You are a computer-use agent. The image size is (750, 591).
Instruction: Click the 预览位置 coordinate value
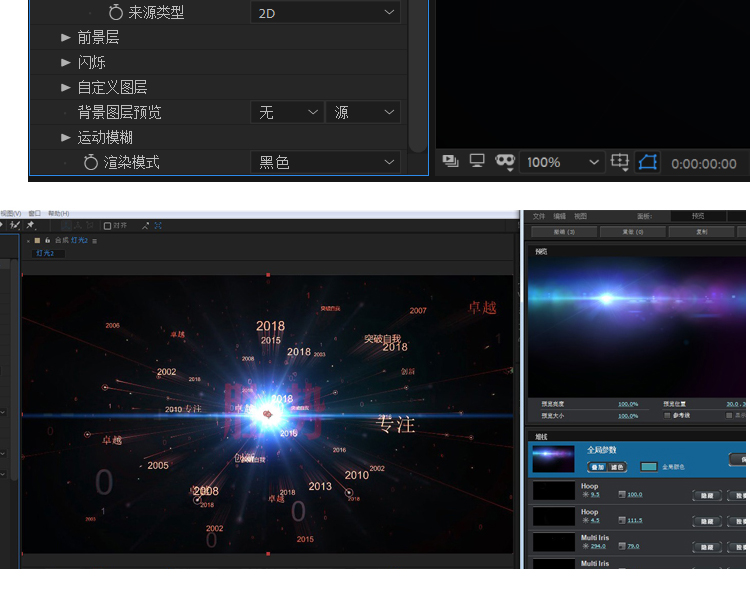click(x=736, y=404)
